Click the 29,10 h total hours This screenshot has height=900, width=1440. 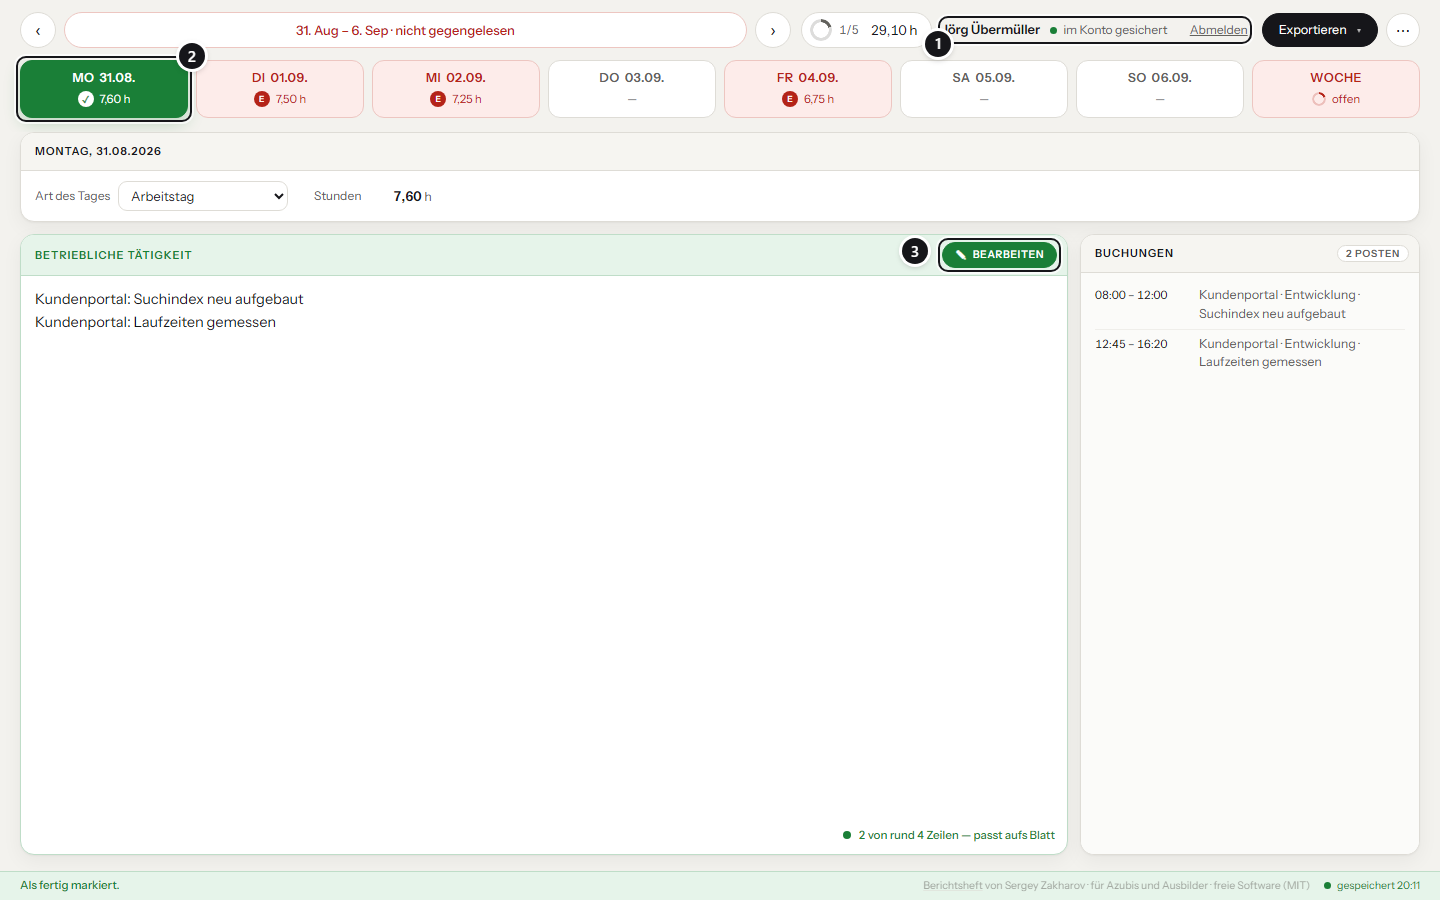point(894,30)
